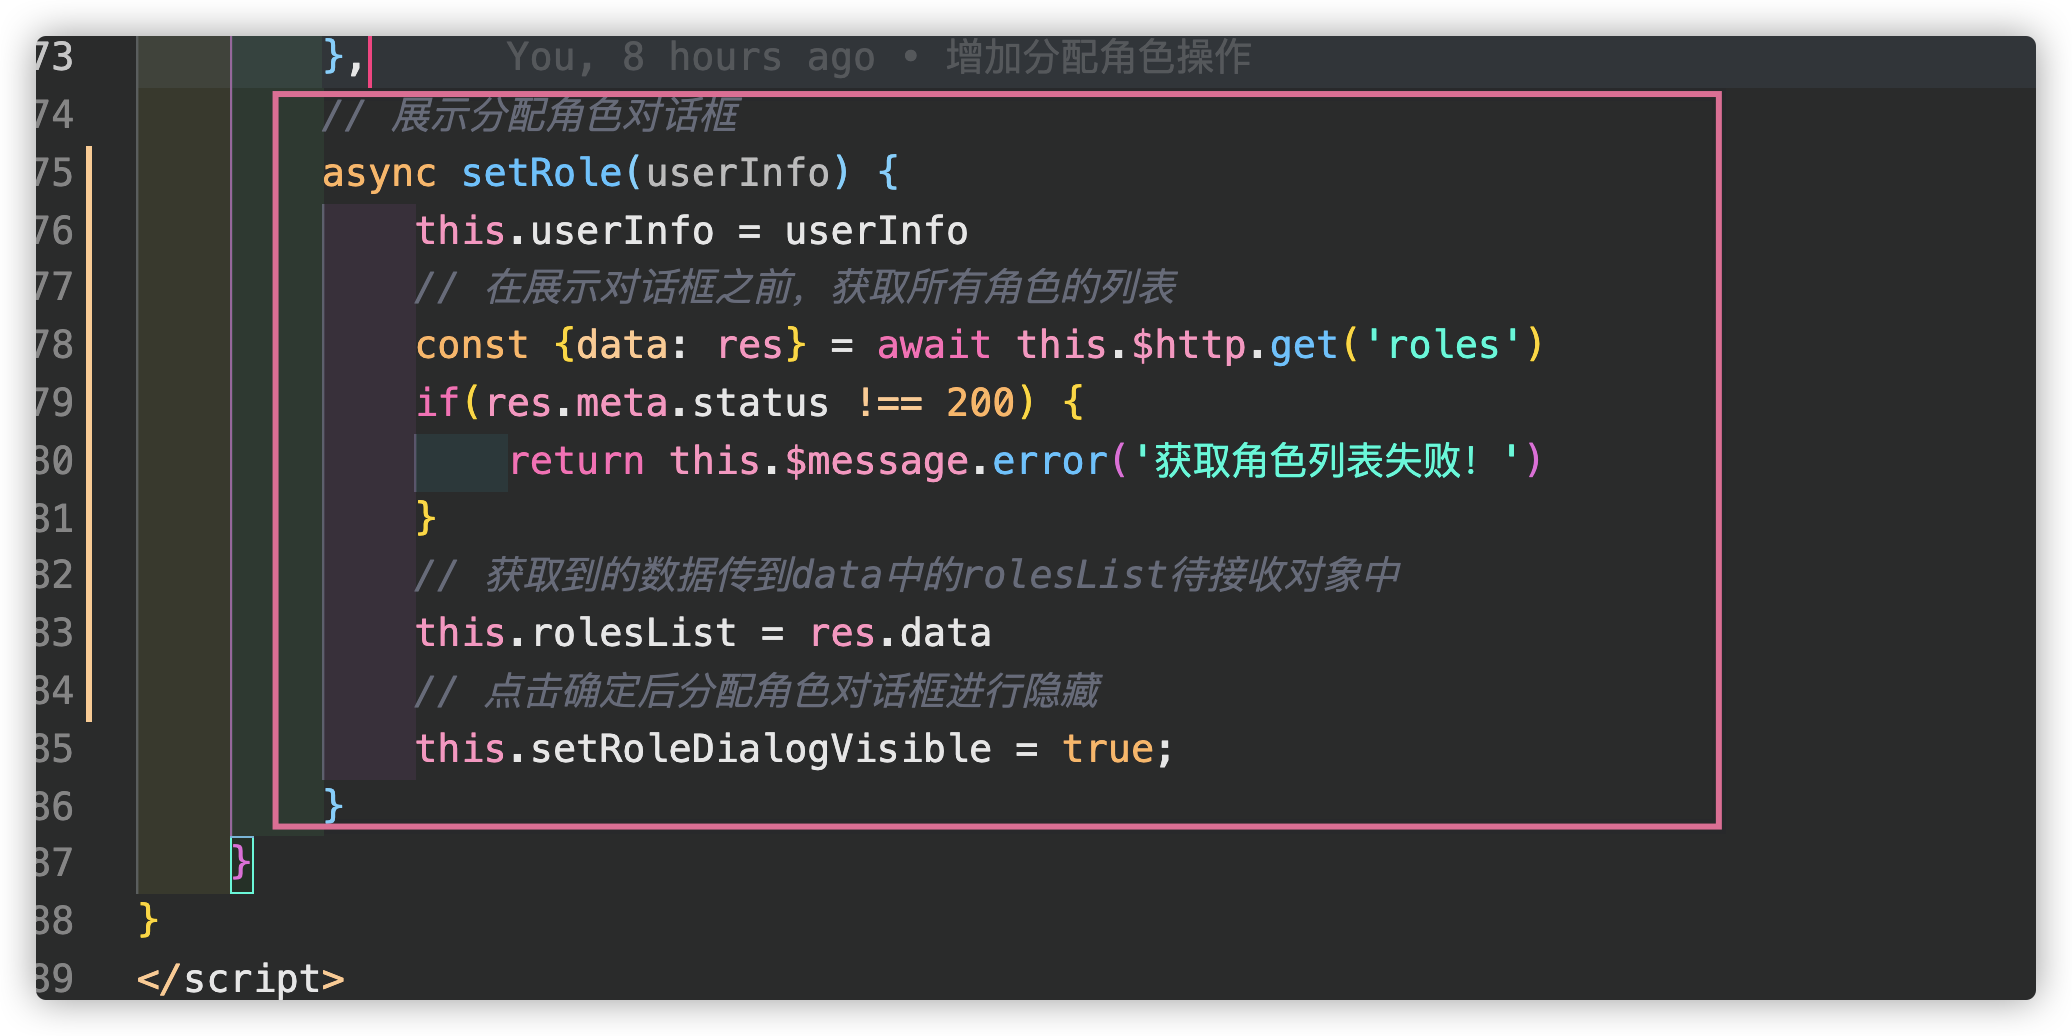
Task: Click 'setRoleDialogVisible' property name
Action: [x=761, y=749]
